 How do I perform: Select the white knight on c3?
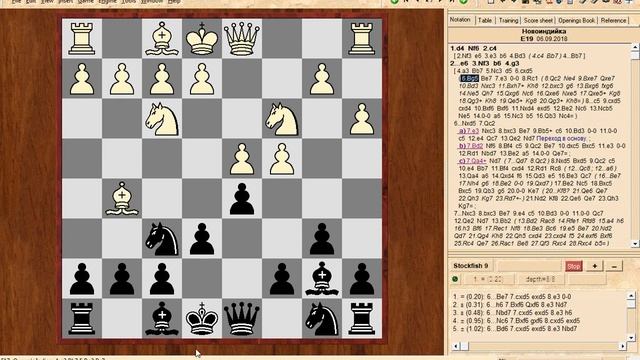(x=282, y=119)
